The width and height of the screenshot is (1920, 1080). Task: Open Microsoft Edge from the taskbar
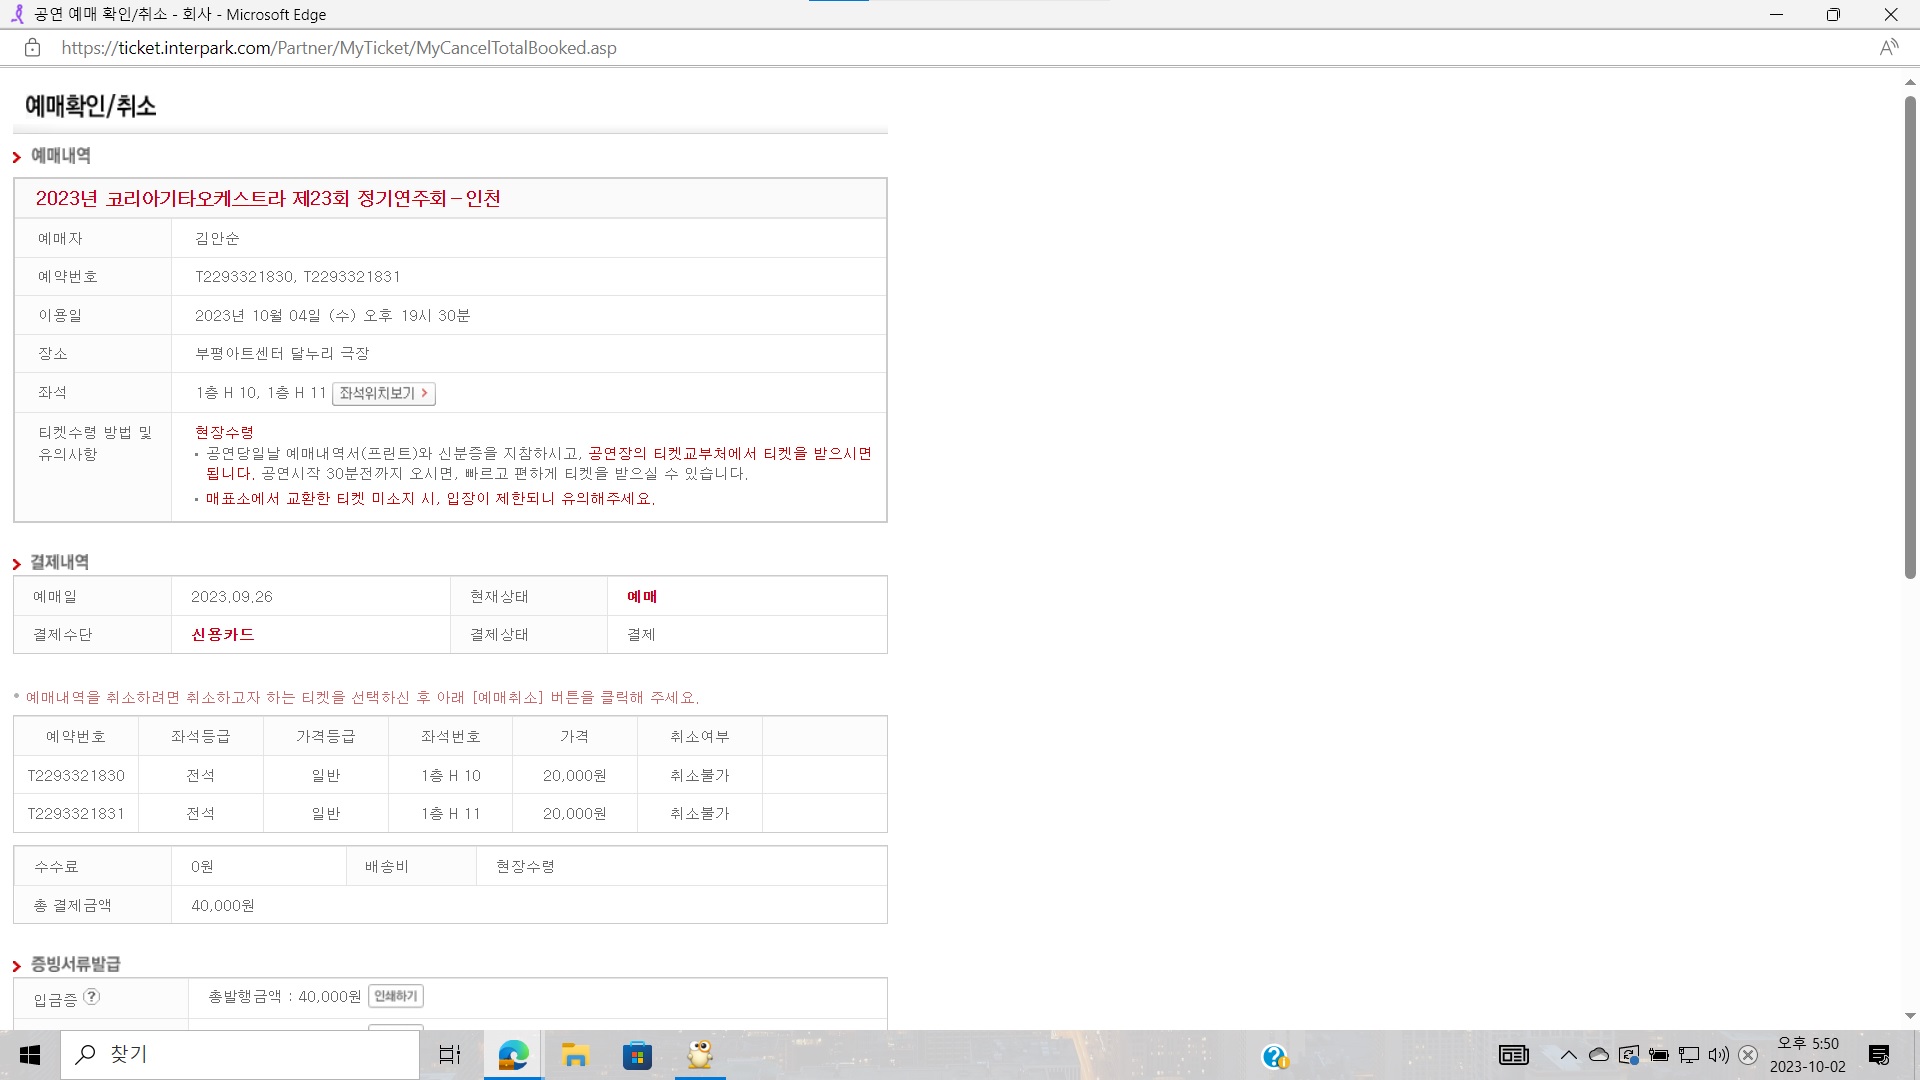point(513,1055)
